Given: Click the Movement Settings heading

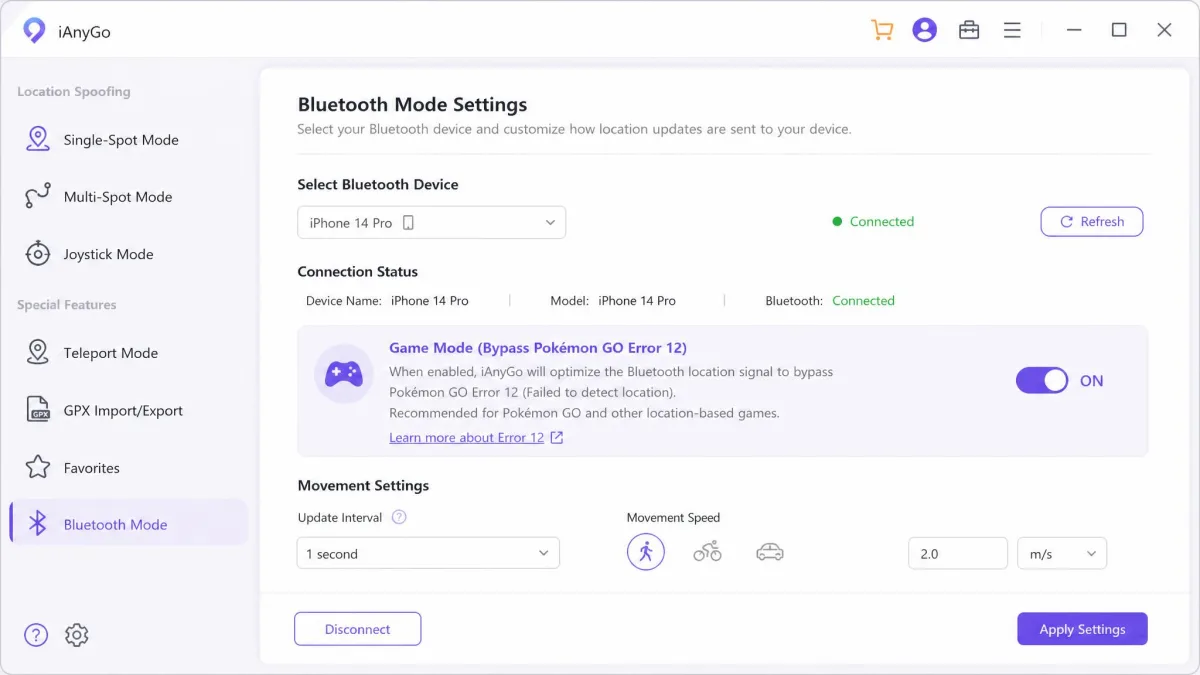Looking at the screenshot, I should 363,485.
